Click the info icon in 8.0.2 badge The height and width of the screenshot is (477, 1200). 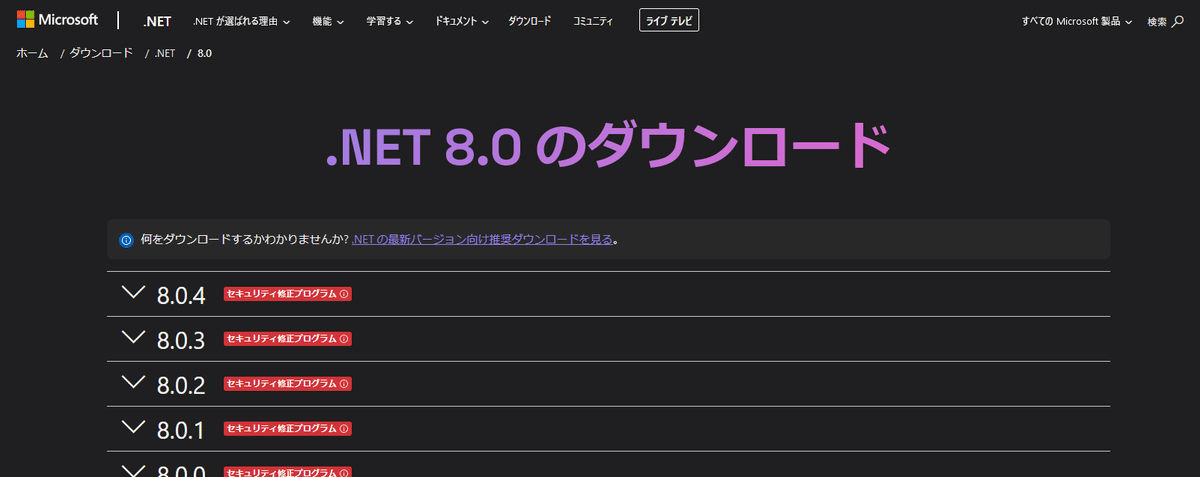tap(344, 385)
